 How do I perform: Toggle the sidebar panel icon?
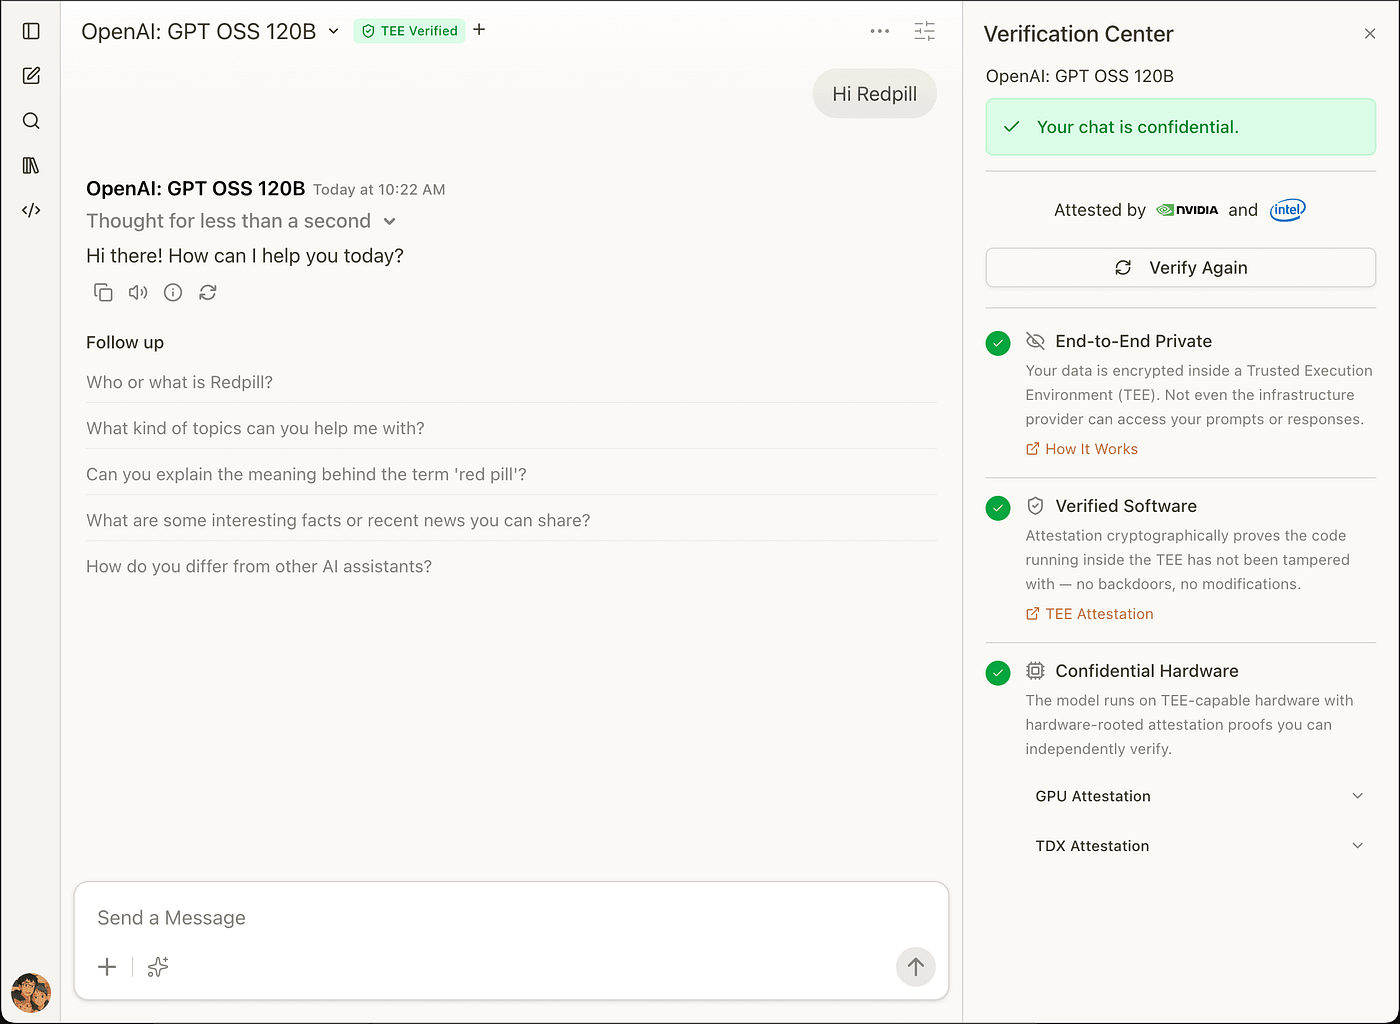pyautogui.click(x=31, y=31)
